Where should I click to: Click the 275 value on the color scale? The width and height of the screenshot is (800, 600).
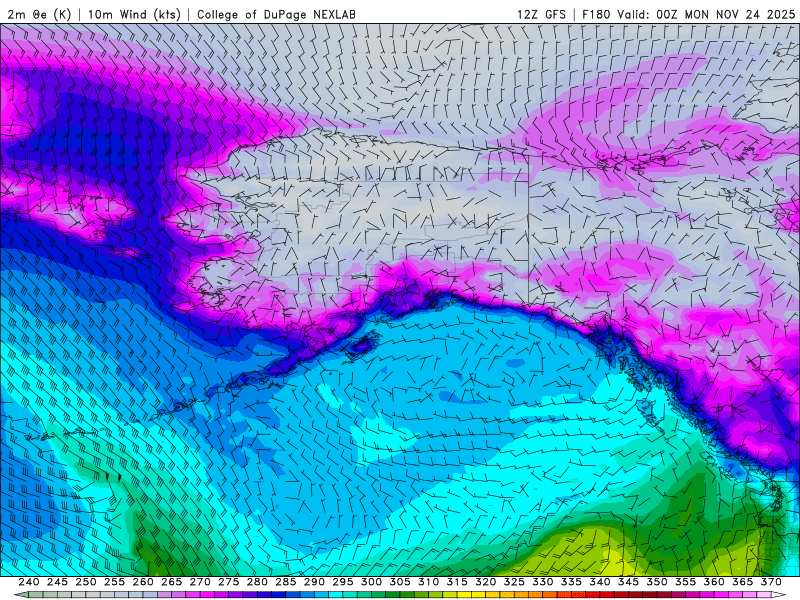[x=229, y=582]
